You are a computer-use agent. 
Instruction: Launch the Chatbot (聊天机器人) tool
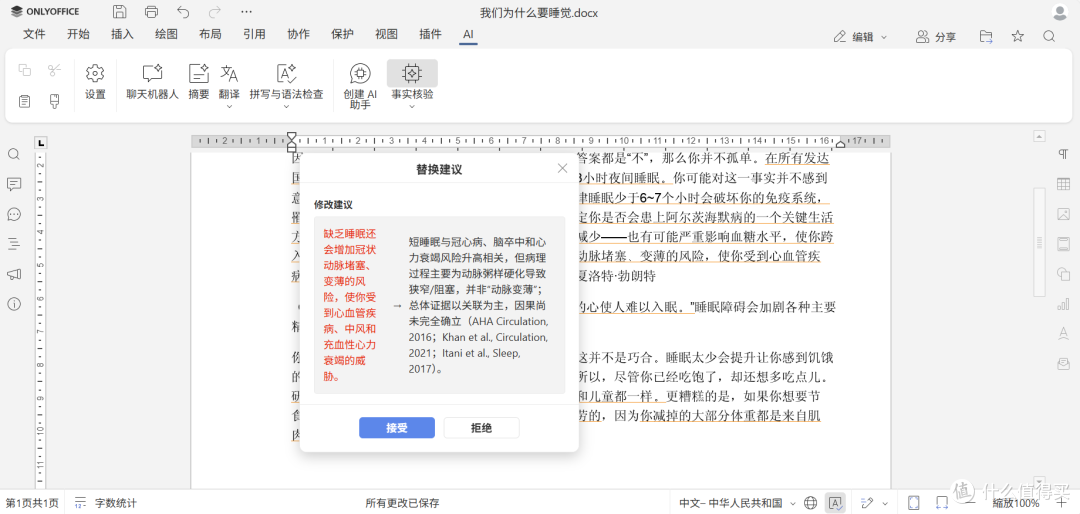(152, 82)
